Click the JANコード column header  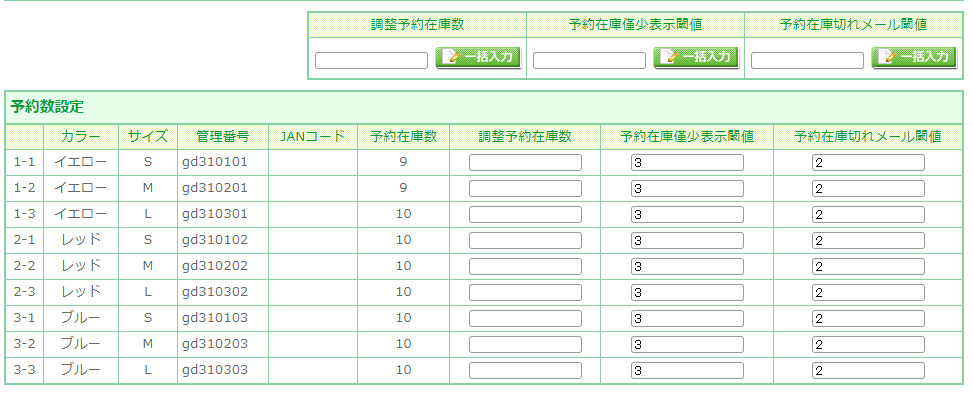pyautogui.click(x=313, y=137)
